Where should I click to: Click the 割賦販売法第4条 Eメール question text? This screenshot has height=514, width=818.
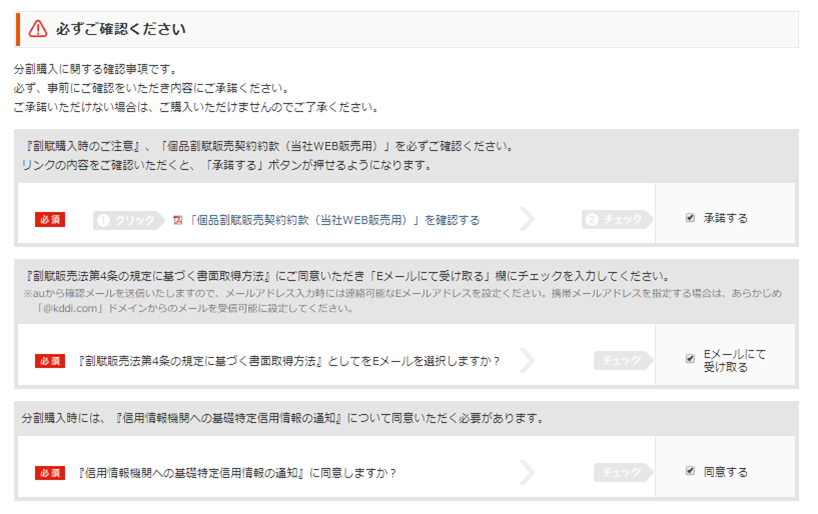[289, 361]
